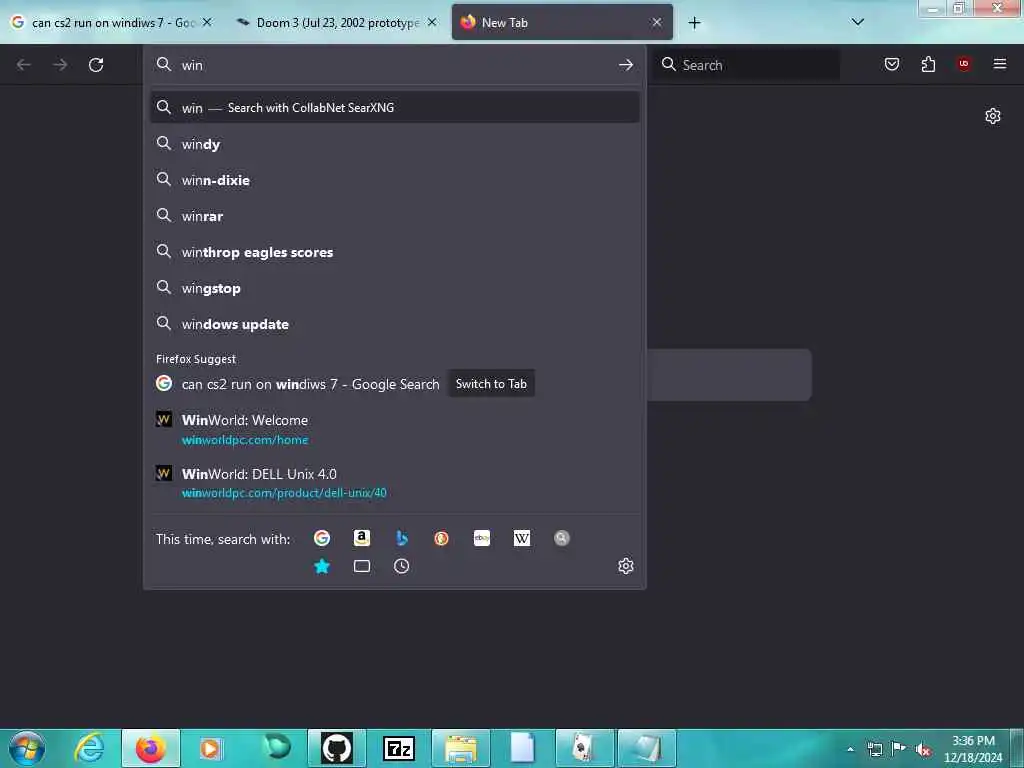Image resolution: width=1024 pixels, height=768 pixels.
Task: Open 7-Zip from the taskbar
Action: (x=398, y=748)
